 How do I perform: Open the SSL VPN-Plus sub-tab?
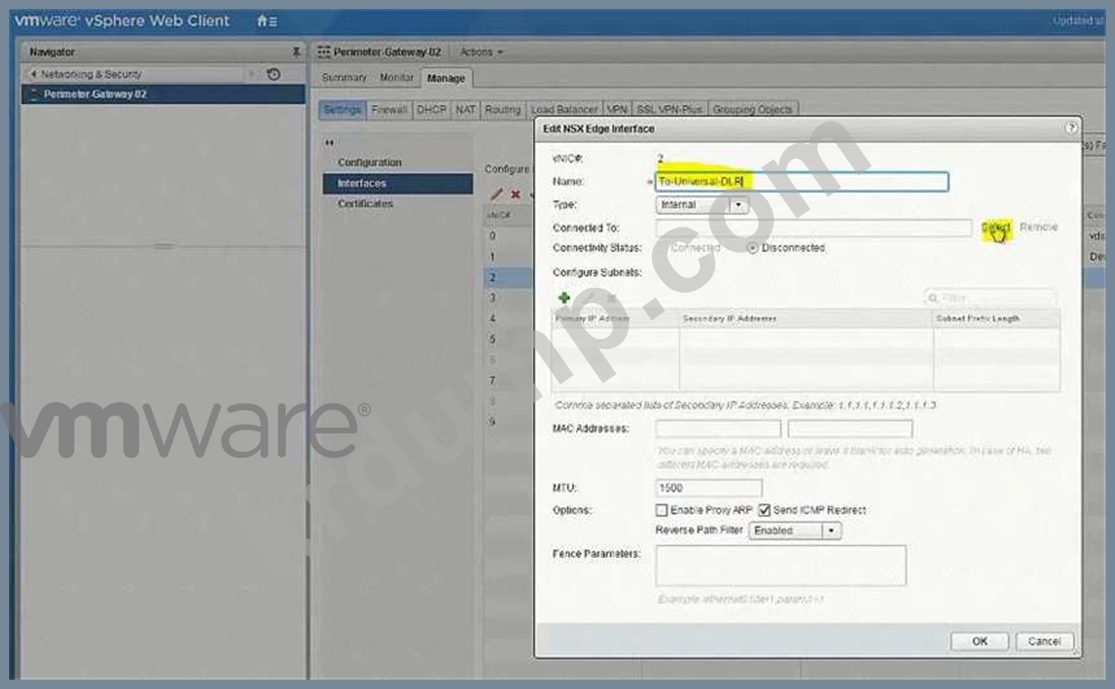(x=669, y=110)
